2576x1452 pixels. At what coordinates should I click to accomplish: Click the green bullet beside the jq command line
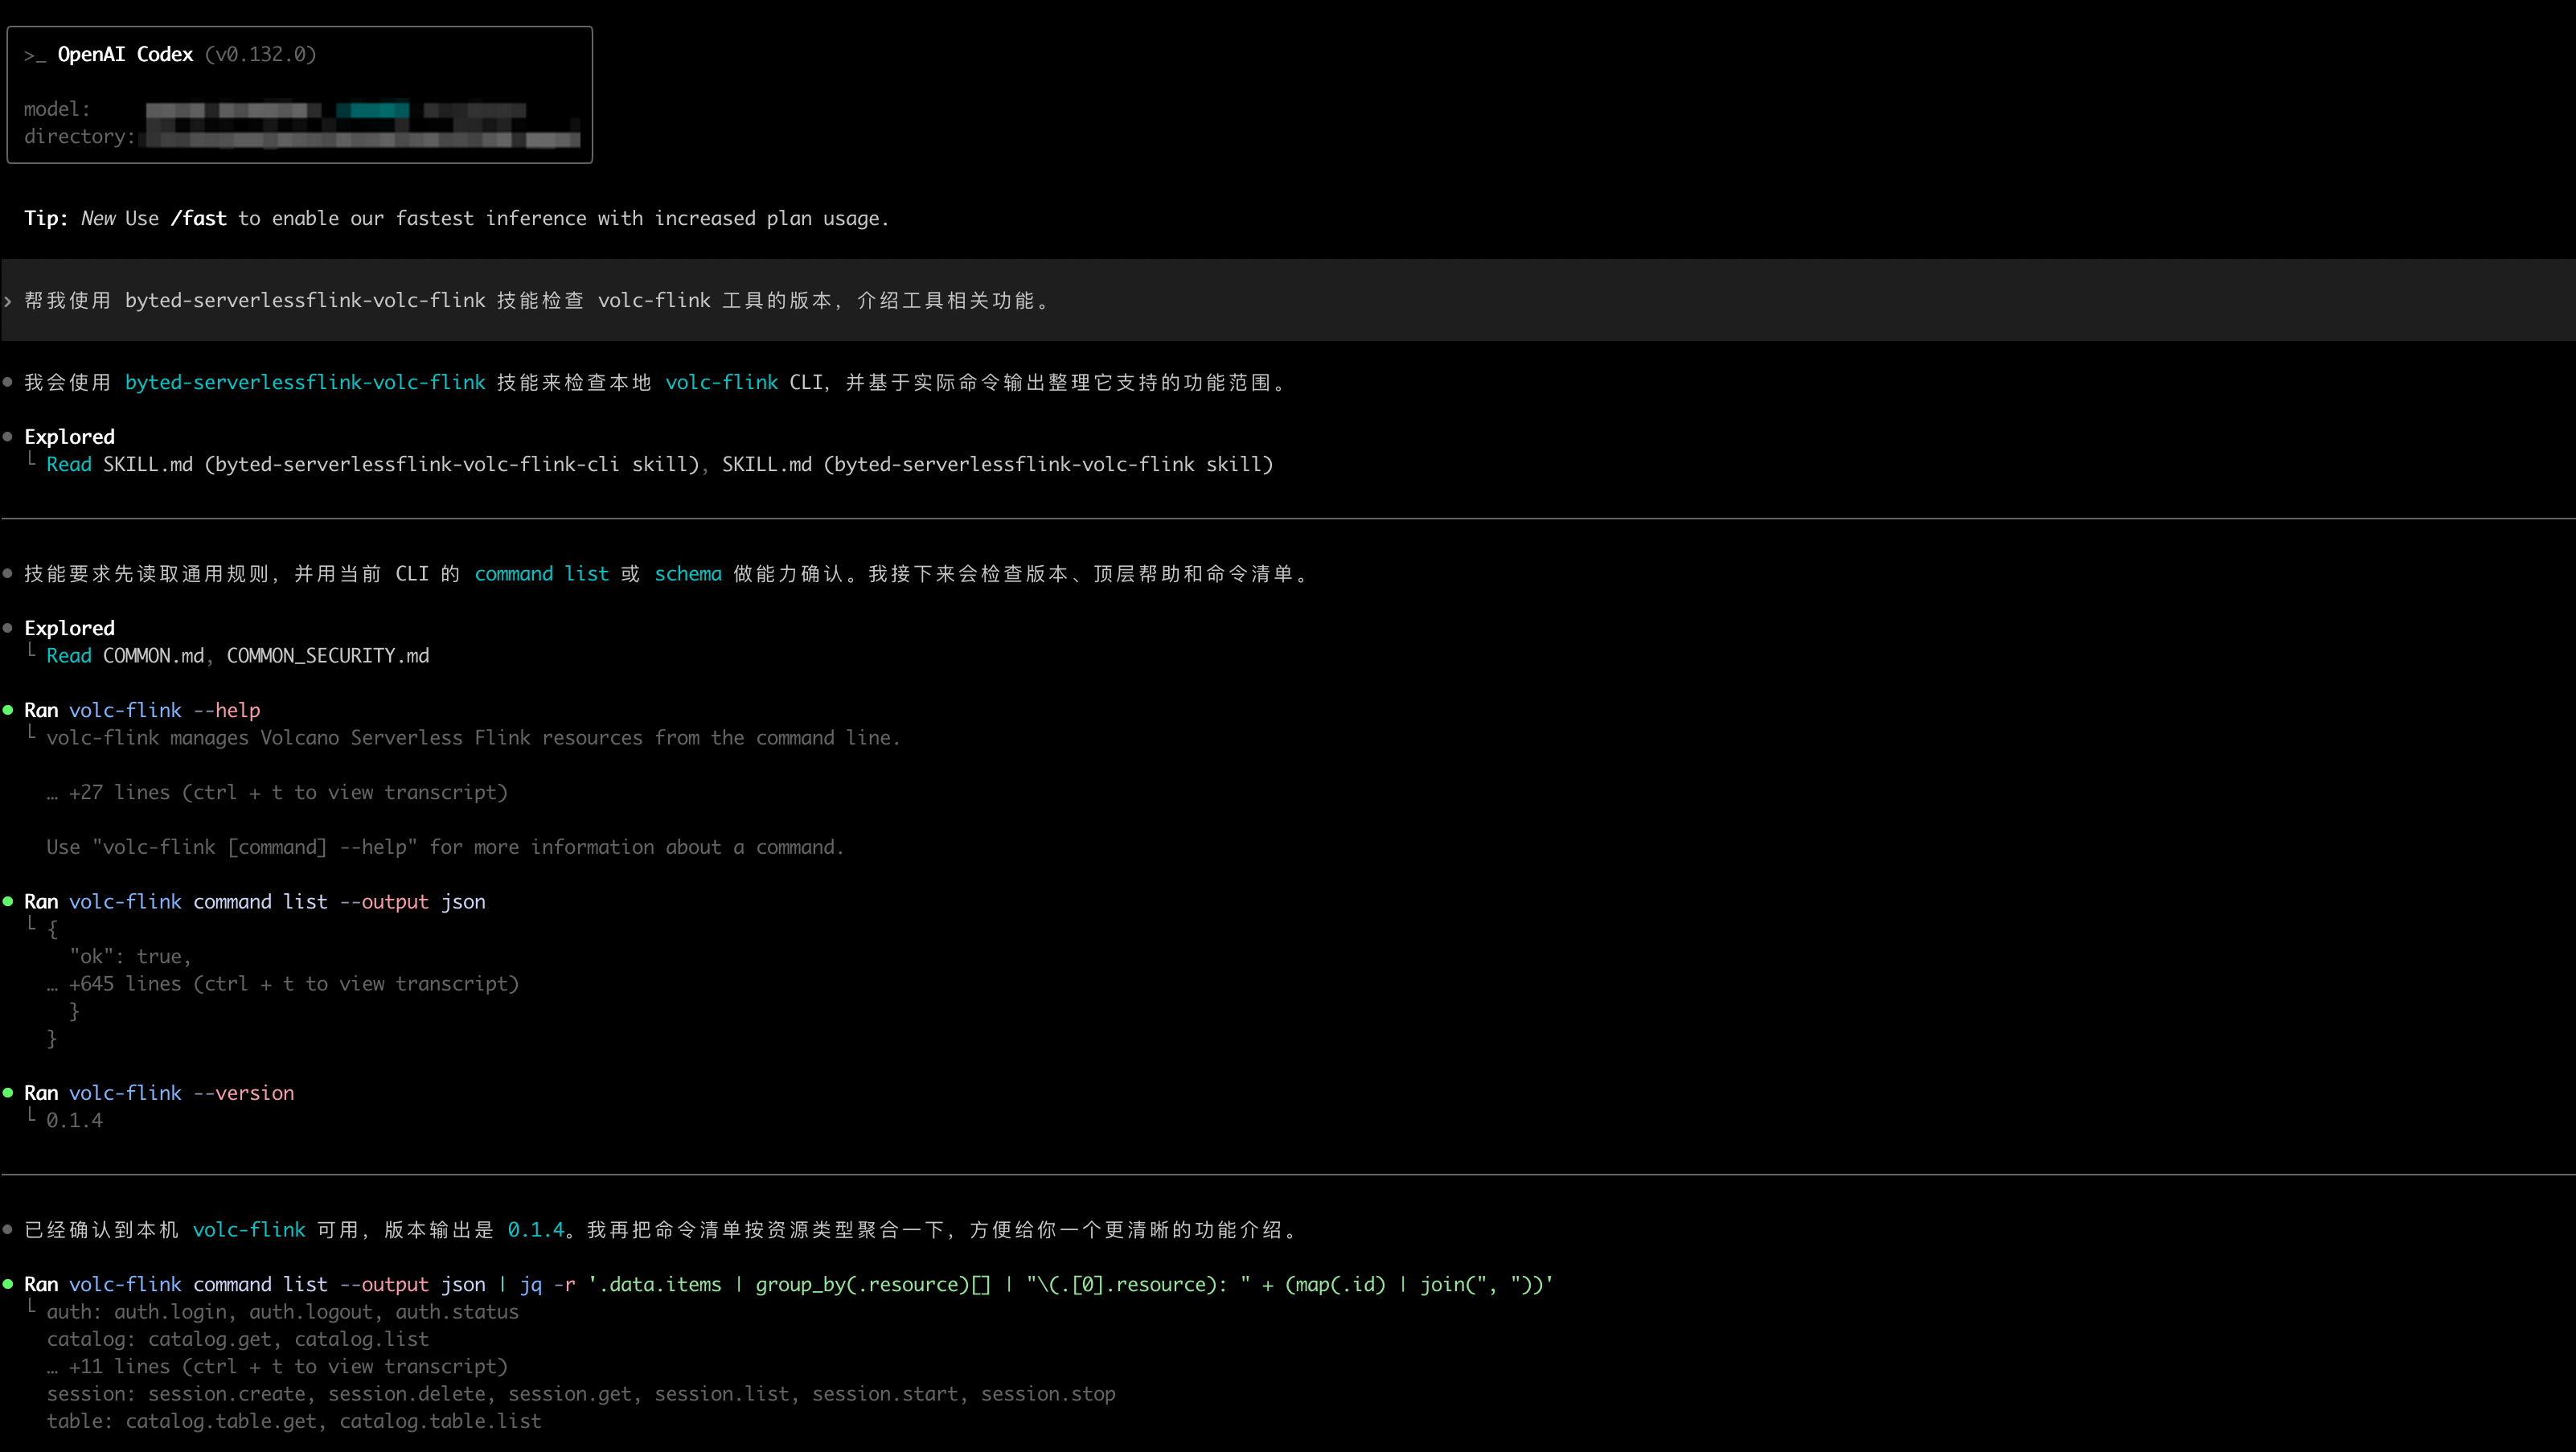click(8, 1284)
